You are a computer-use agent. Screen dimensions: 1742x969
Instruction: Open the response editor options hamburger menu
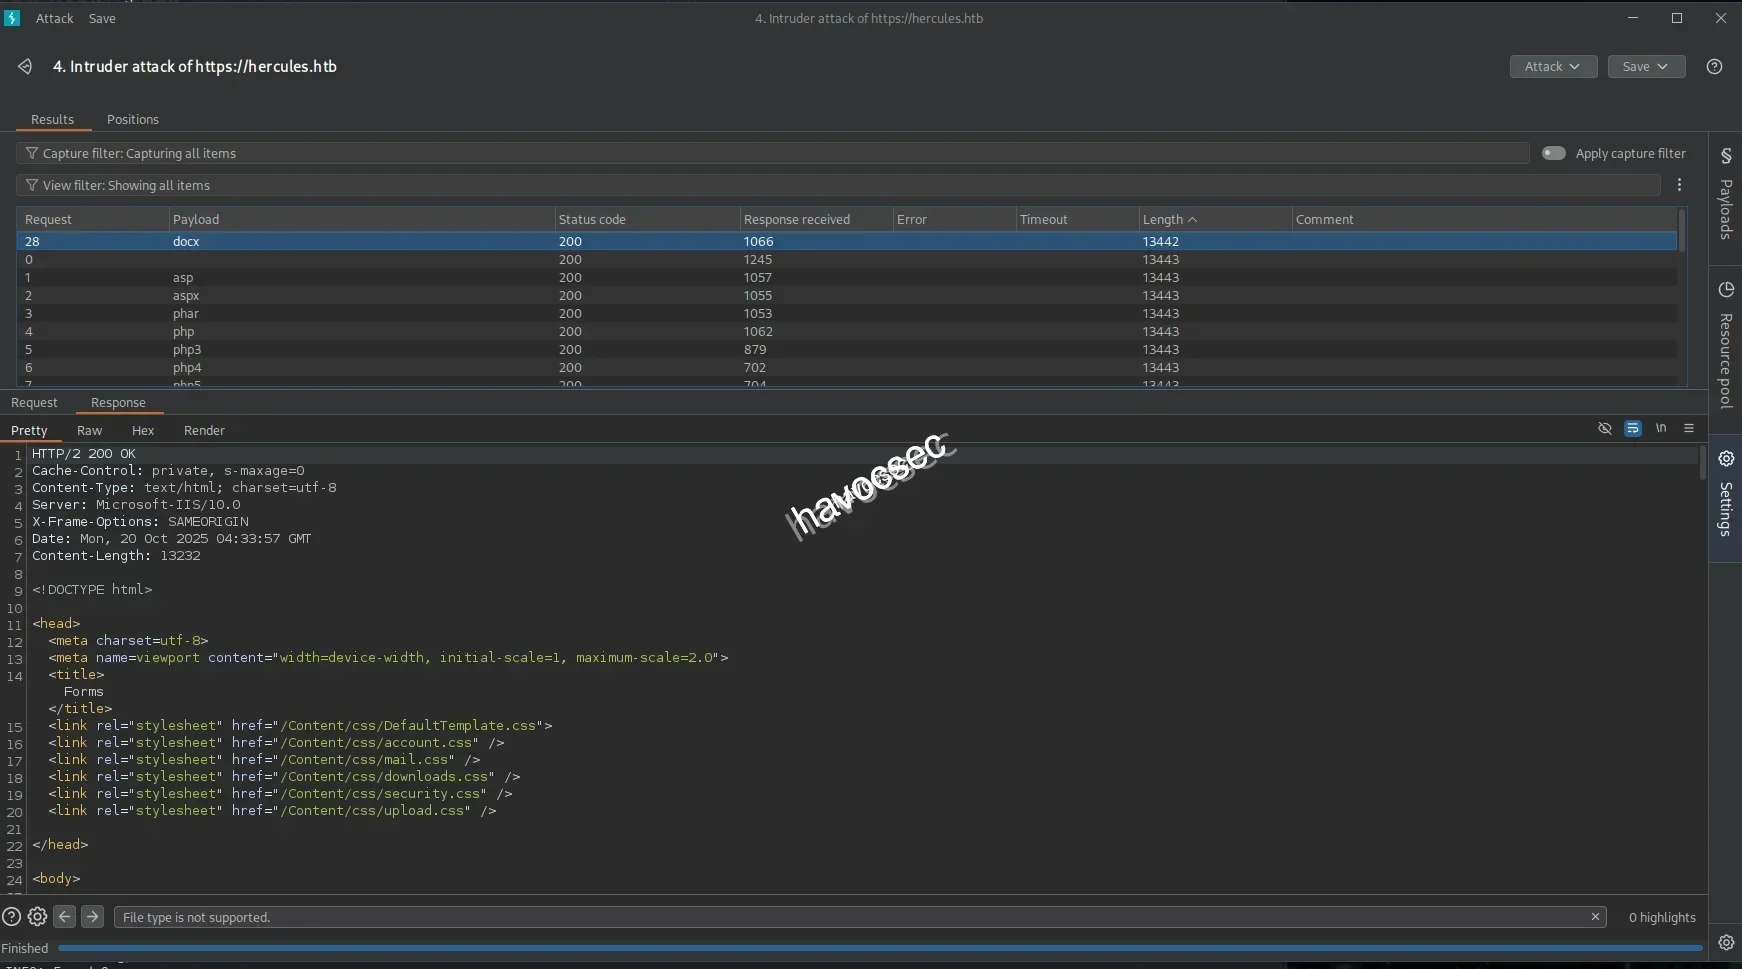coord(1690,428)
